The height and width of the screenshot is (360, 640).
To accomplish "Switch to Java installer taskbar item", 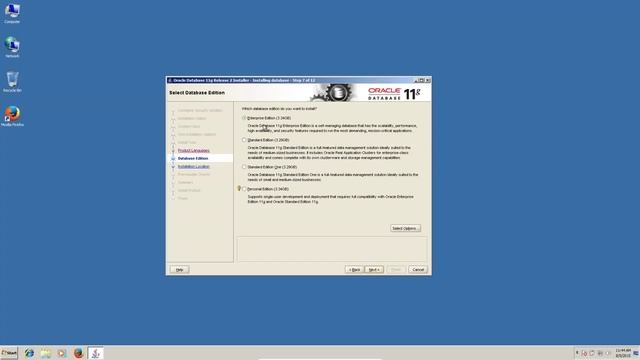I will click(x=96, y=353).
